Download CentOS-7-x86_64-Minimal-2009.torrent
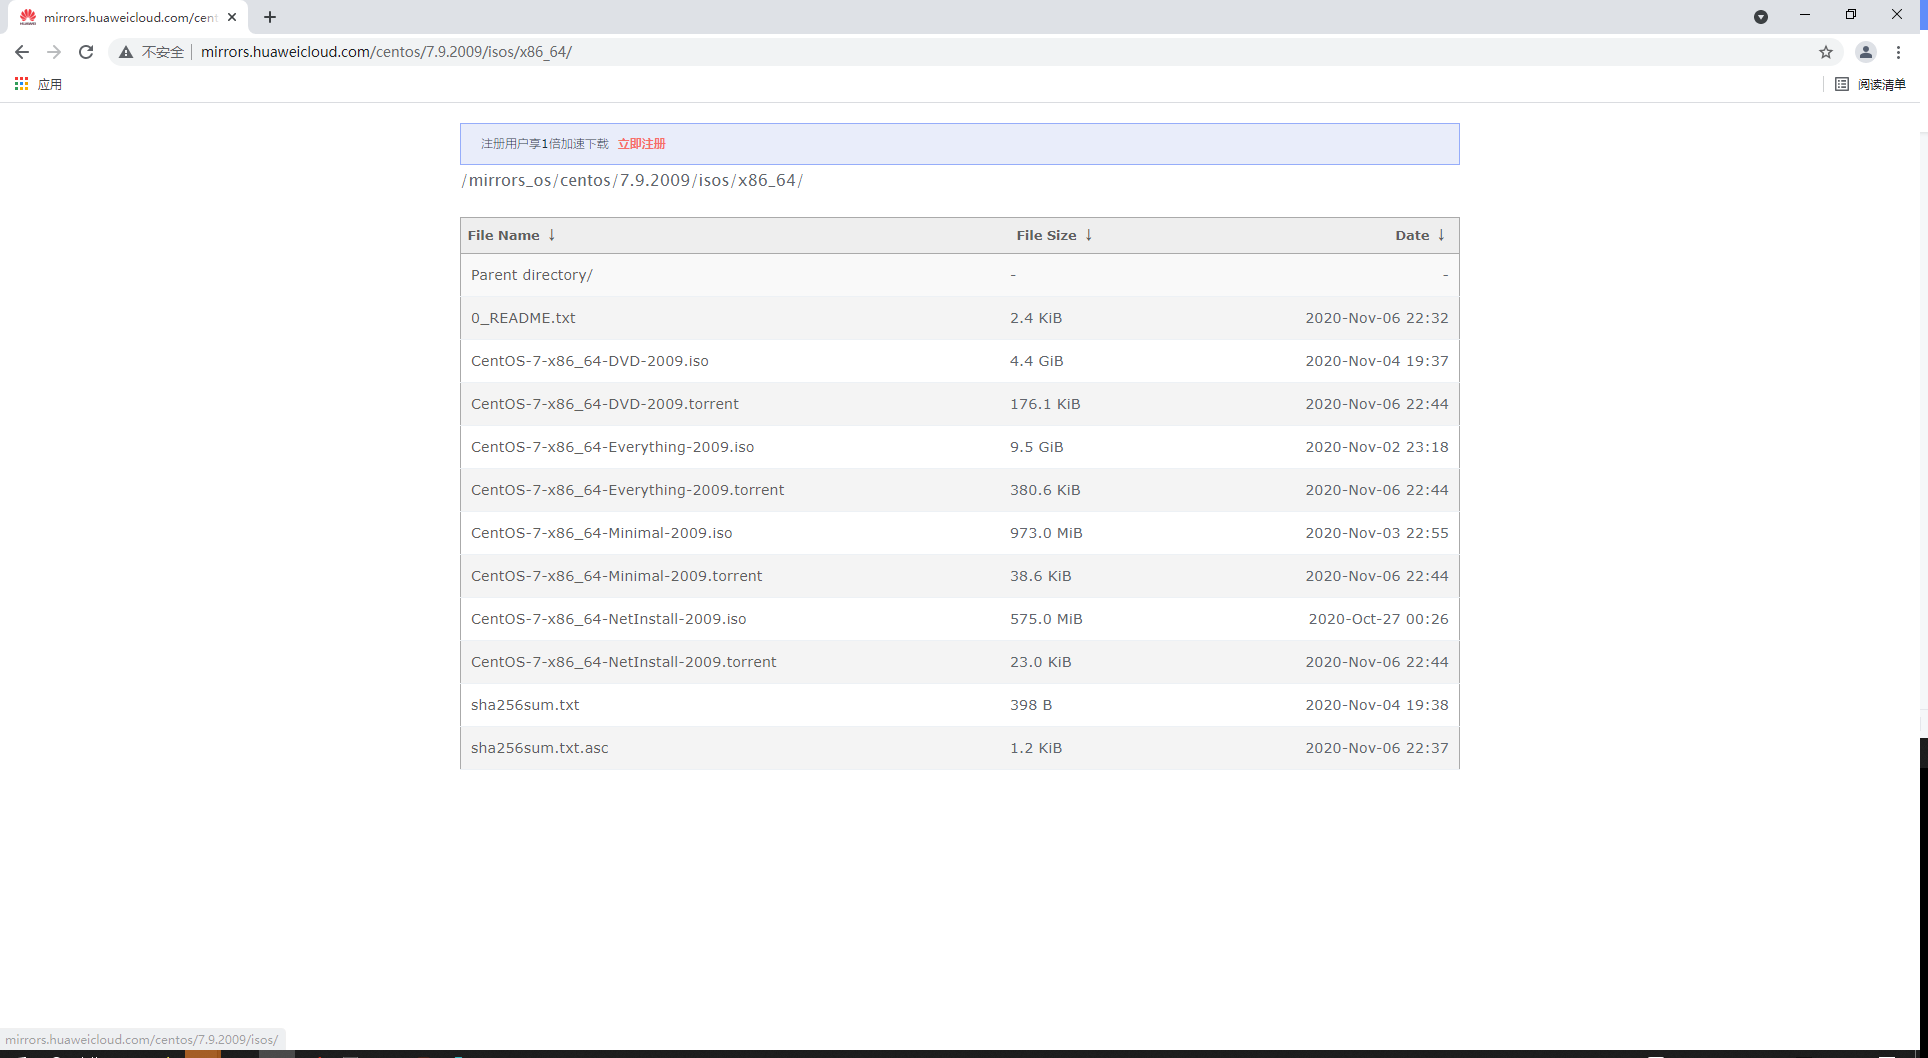This screenshot has width=1928, height=1058. click(616, 576)
